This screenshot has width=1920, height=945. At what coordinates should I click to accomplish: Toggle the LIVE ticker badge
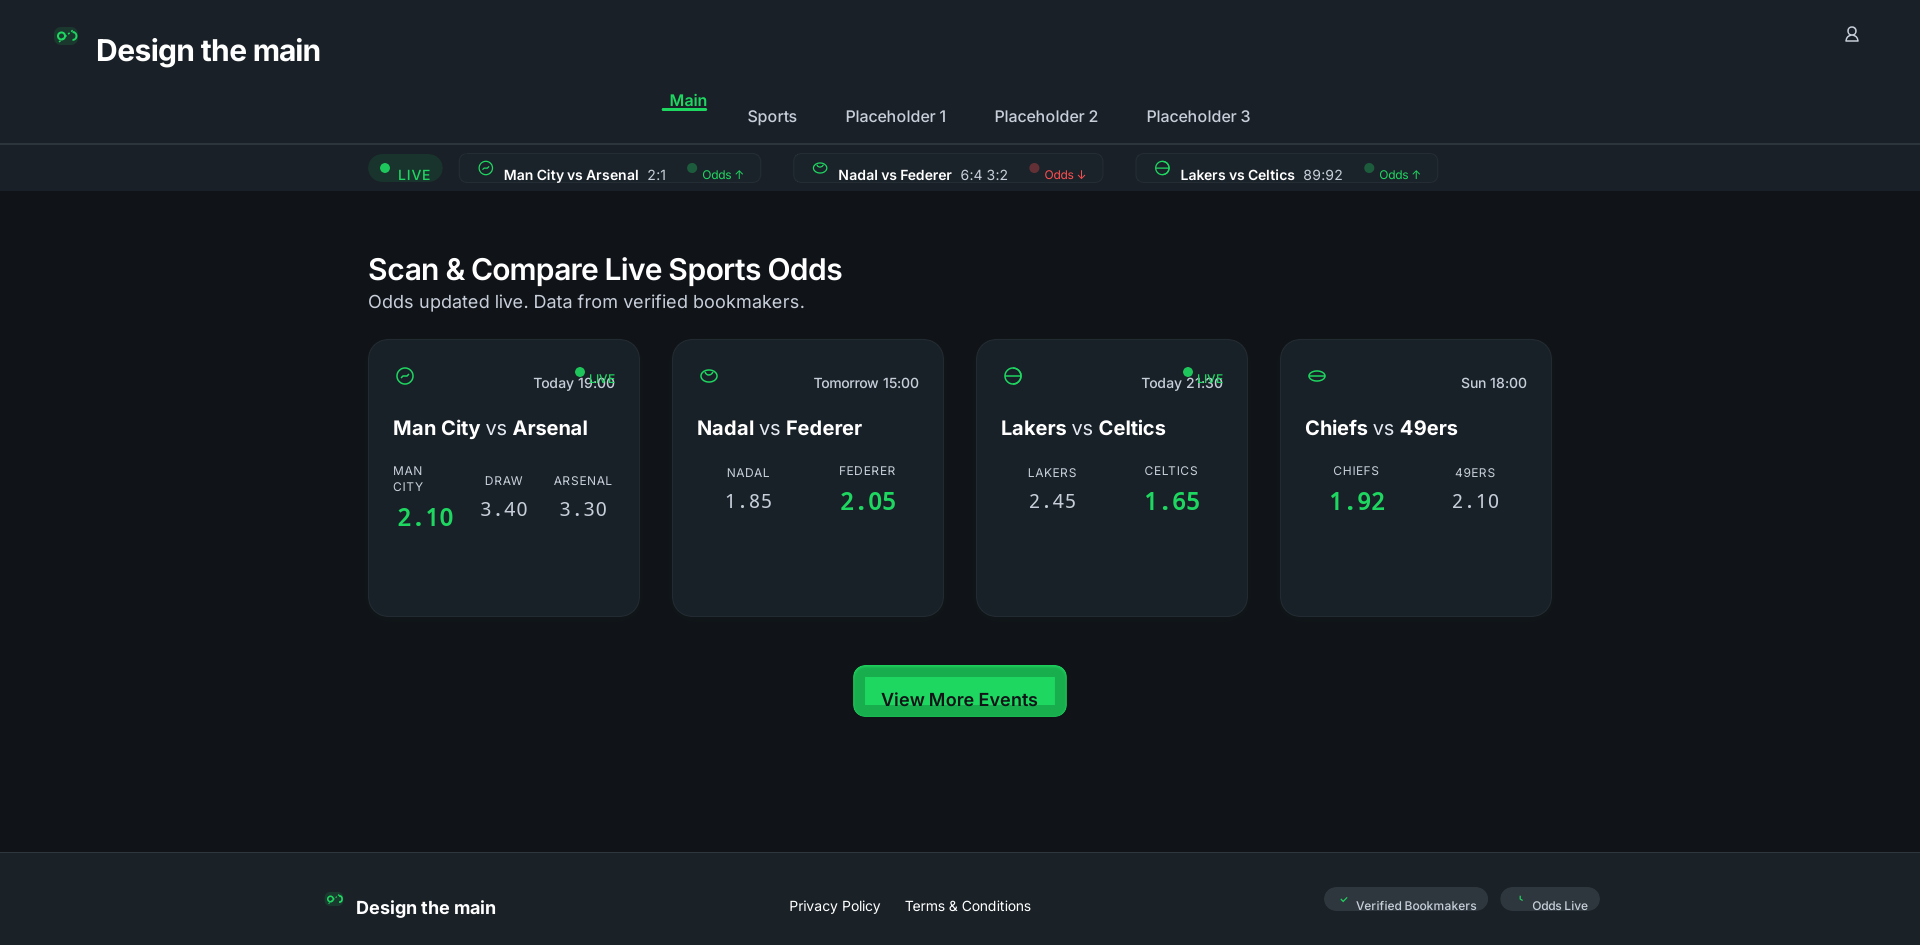[405, 169]
